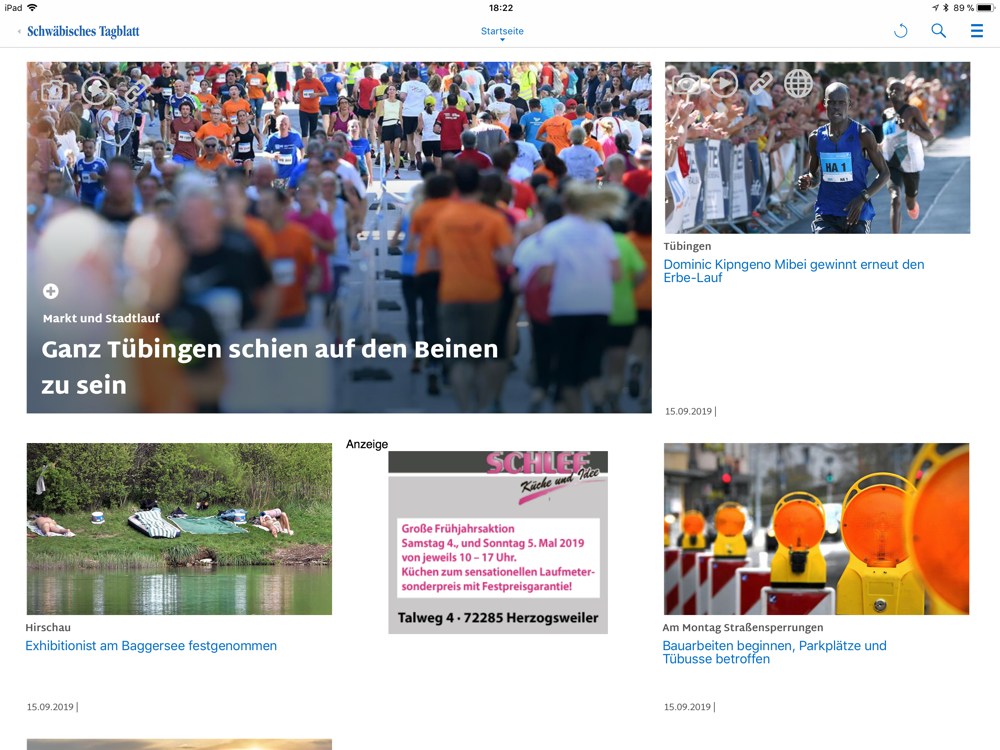This screenshot has width=1000, height=750.
Task: Open camera icon on Erbe-Lauf runner image
Action: 686,84
